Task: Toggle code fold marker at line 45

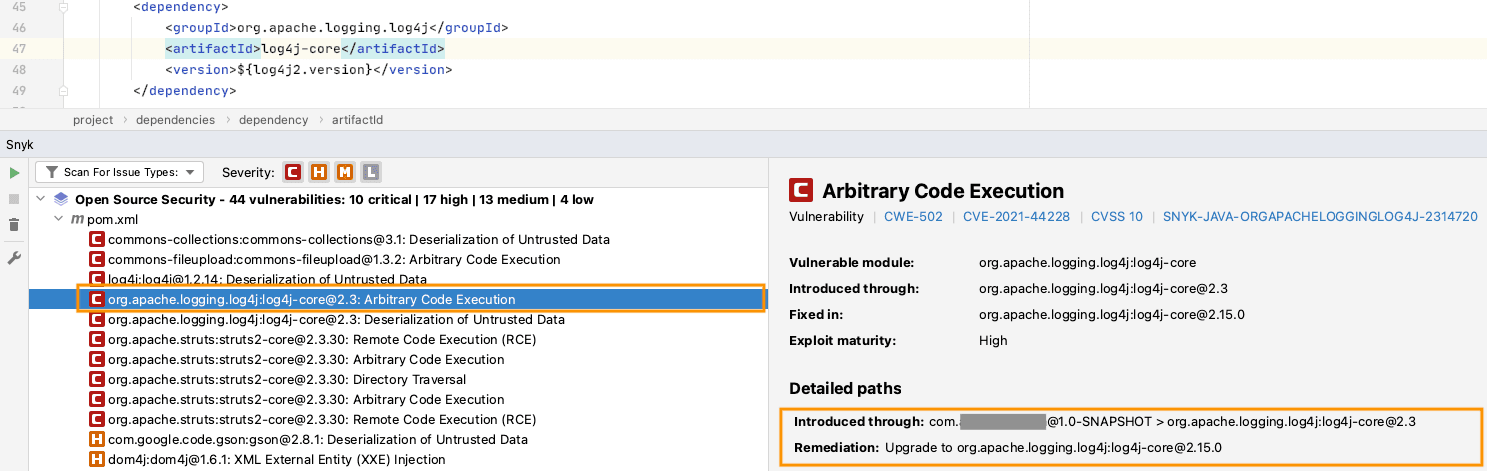Action: 63,7
